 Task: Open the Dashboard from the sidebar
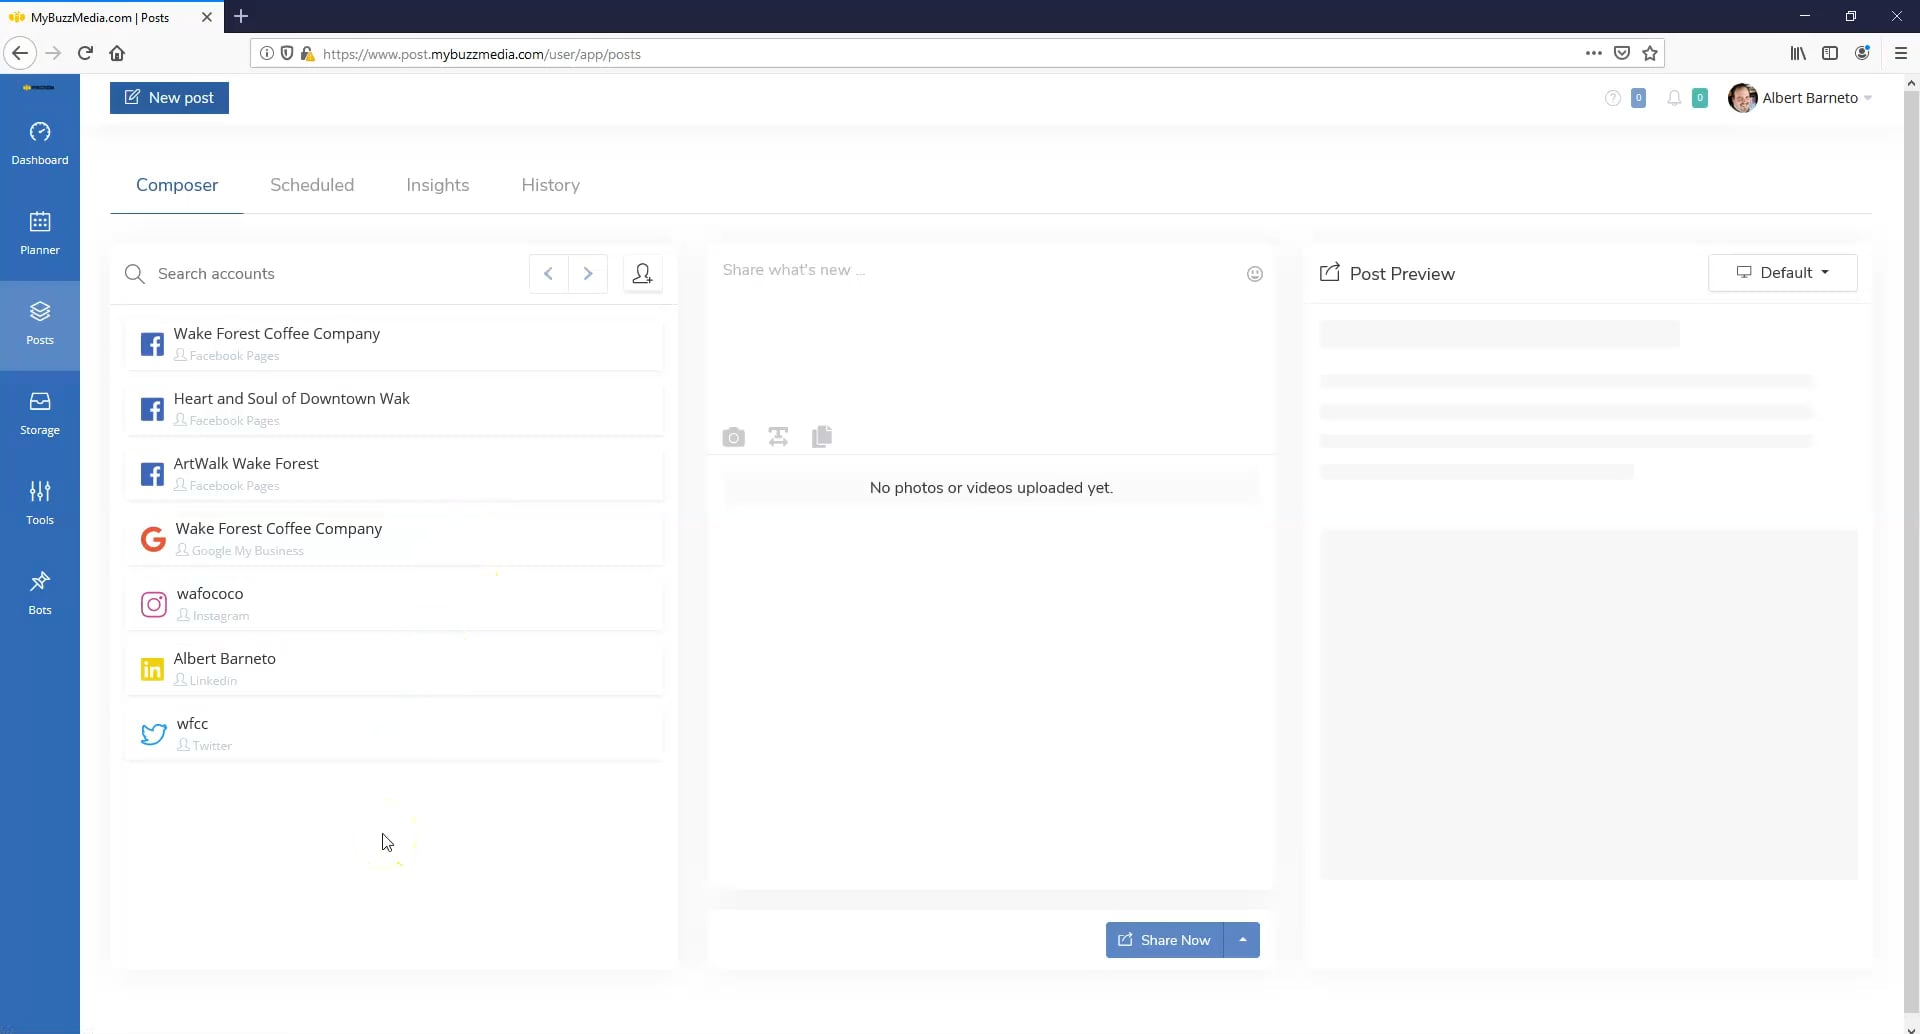[x=40, y=144]
